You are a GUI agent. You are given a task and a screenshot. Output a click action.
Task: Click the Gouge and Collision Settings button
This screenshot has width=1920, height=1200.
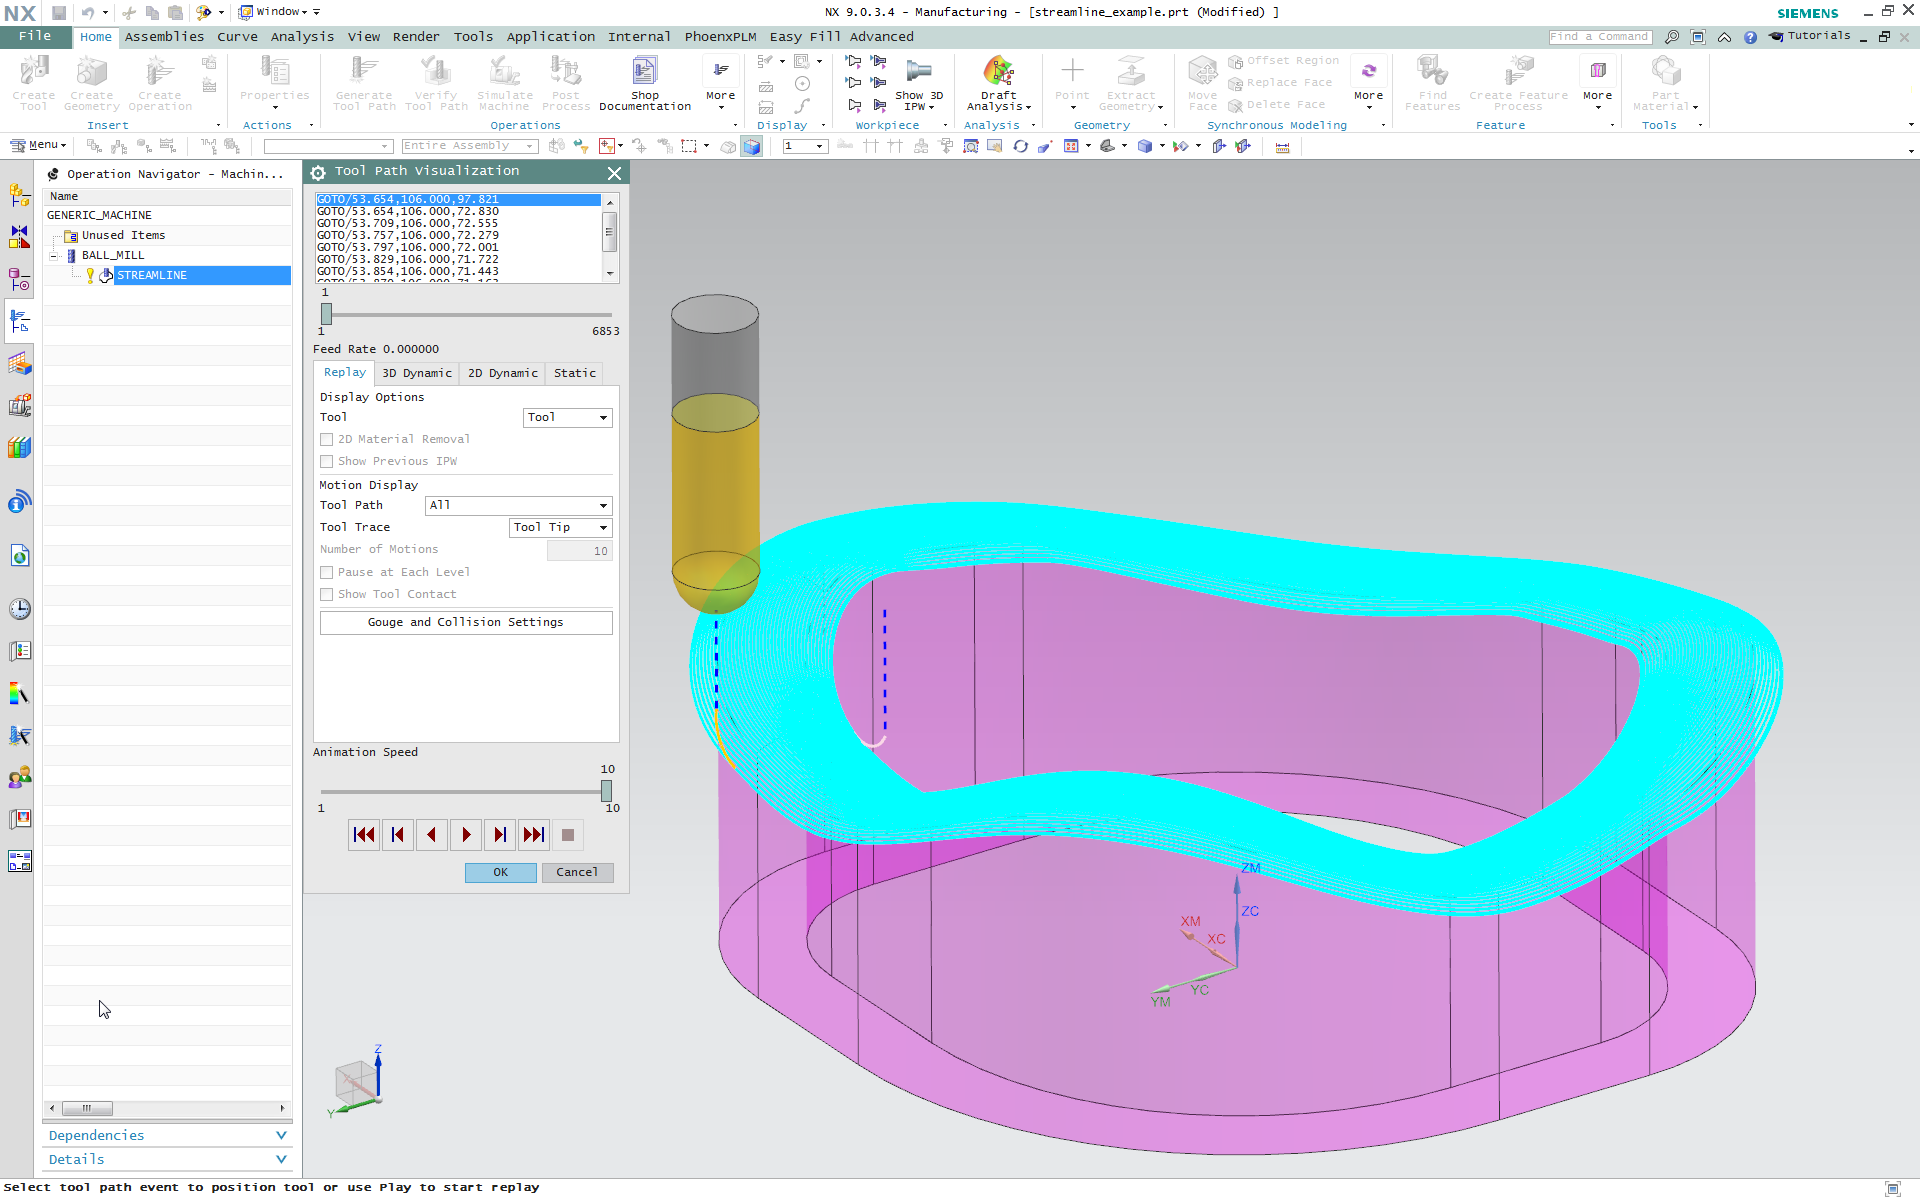(x=466, y=622)
